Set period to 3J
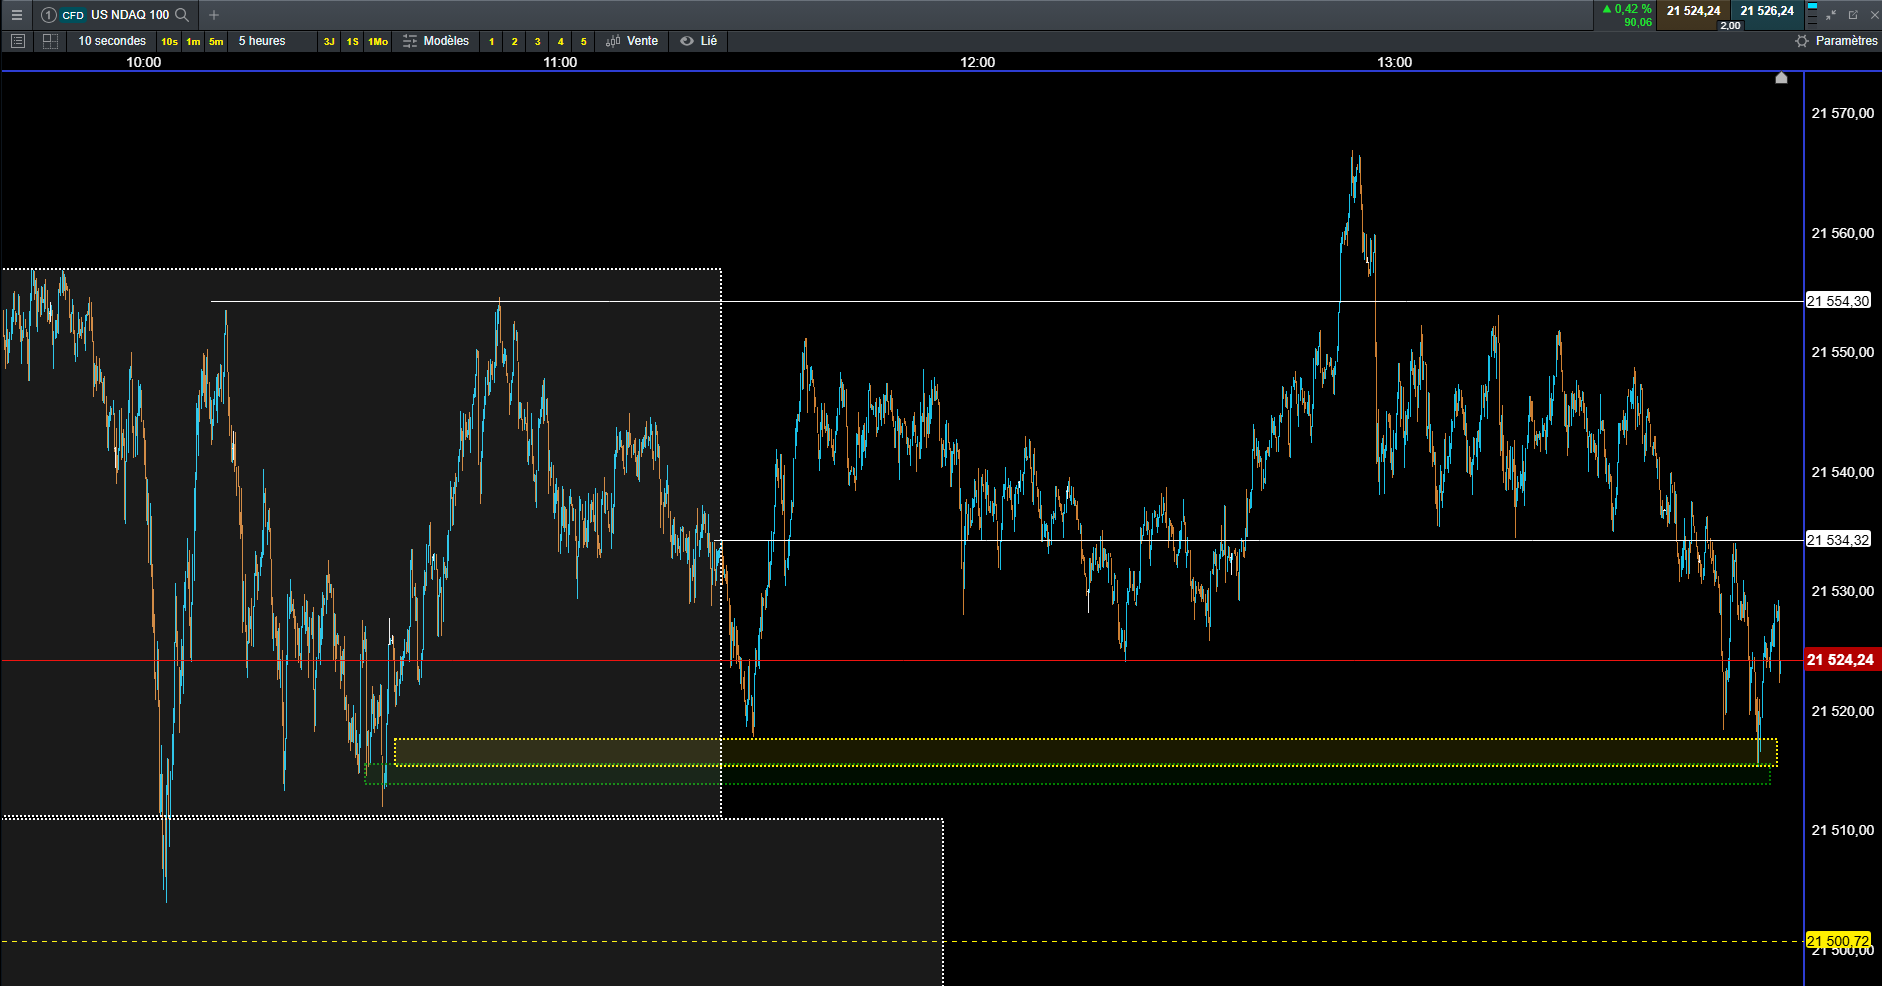 (x=329, y=41)
